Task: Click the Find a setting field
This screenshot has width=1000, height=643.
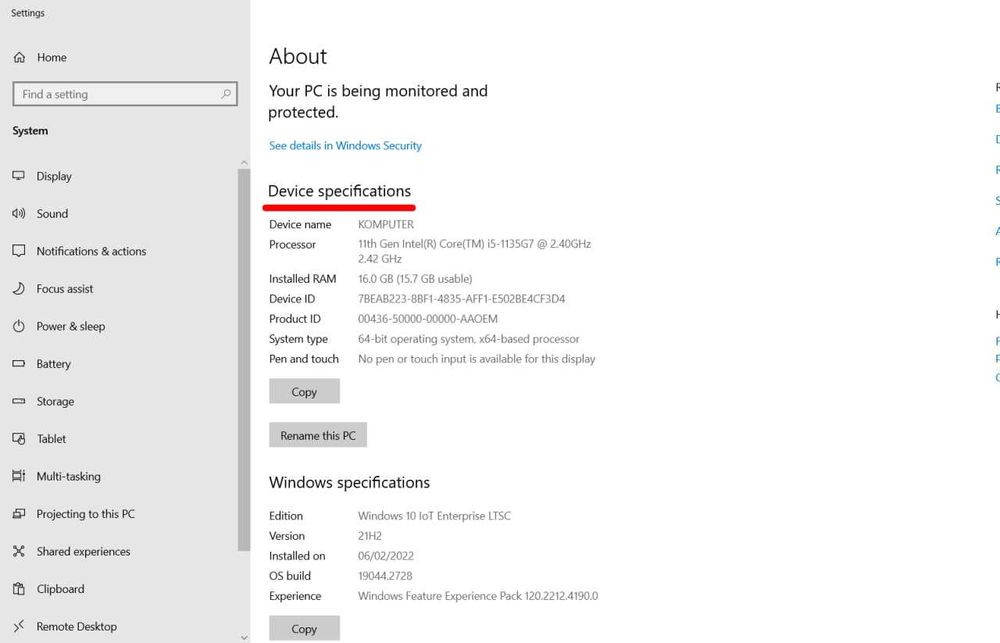Action: [125, 94]
